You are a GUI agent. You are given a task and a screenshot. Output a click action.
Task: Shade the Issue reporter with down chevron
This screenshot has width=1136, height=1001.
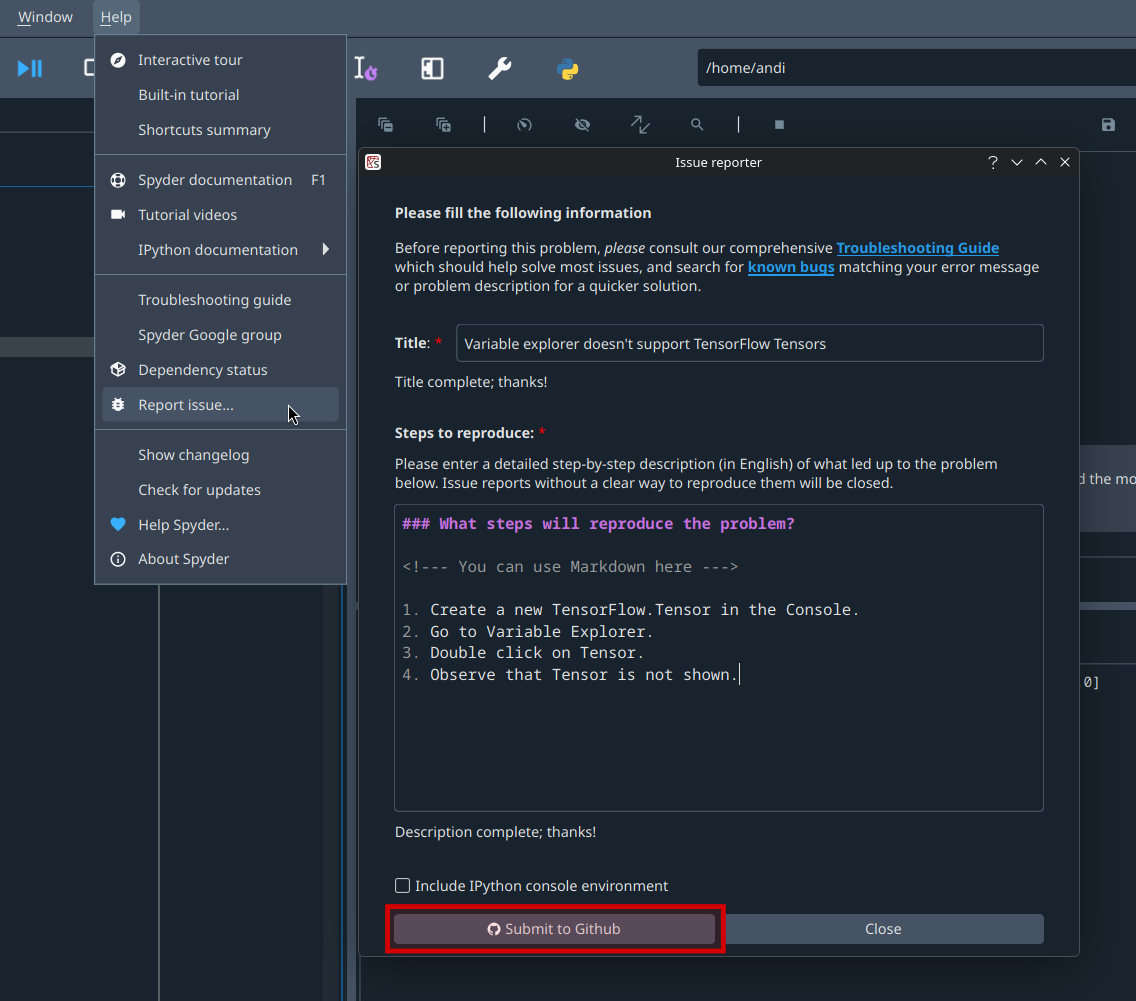coord(1016,162)
